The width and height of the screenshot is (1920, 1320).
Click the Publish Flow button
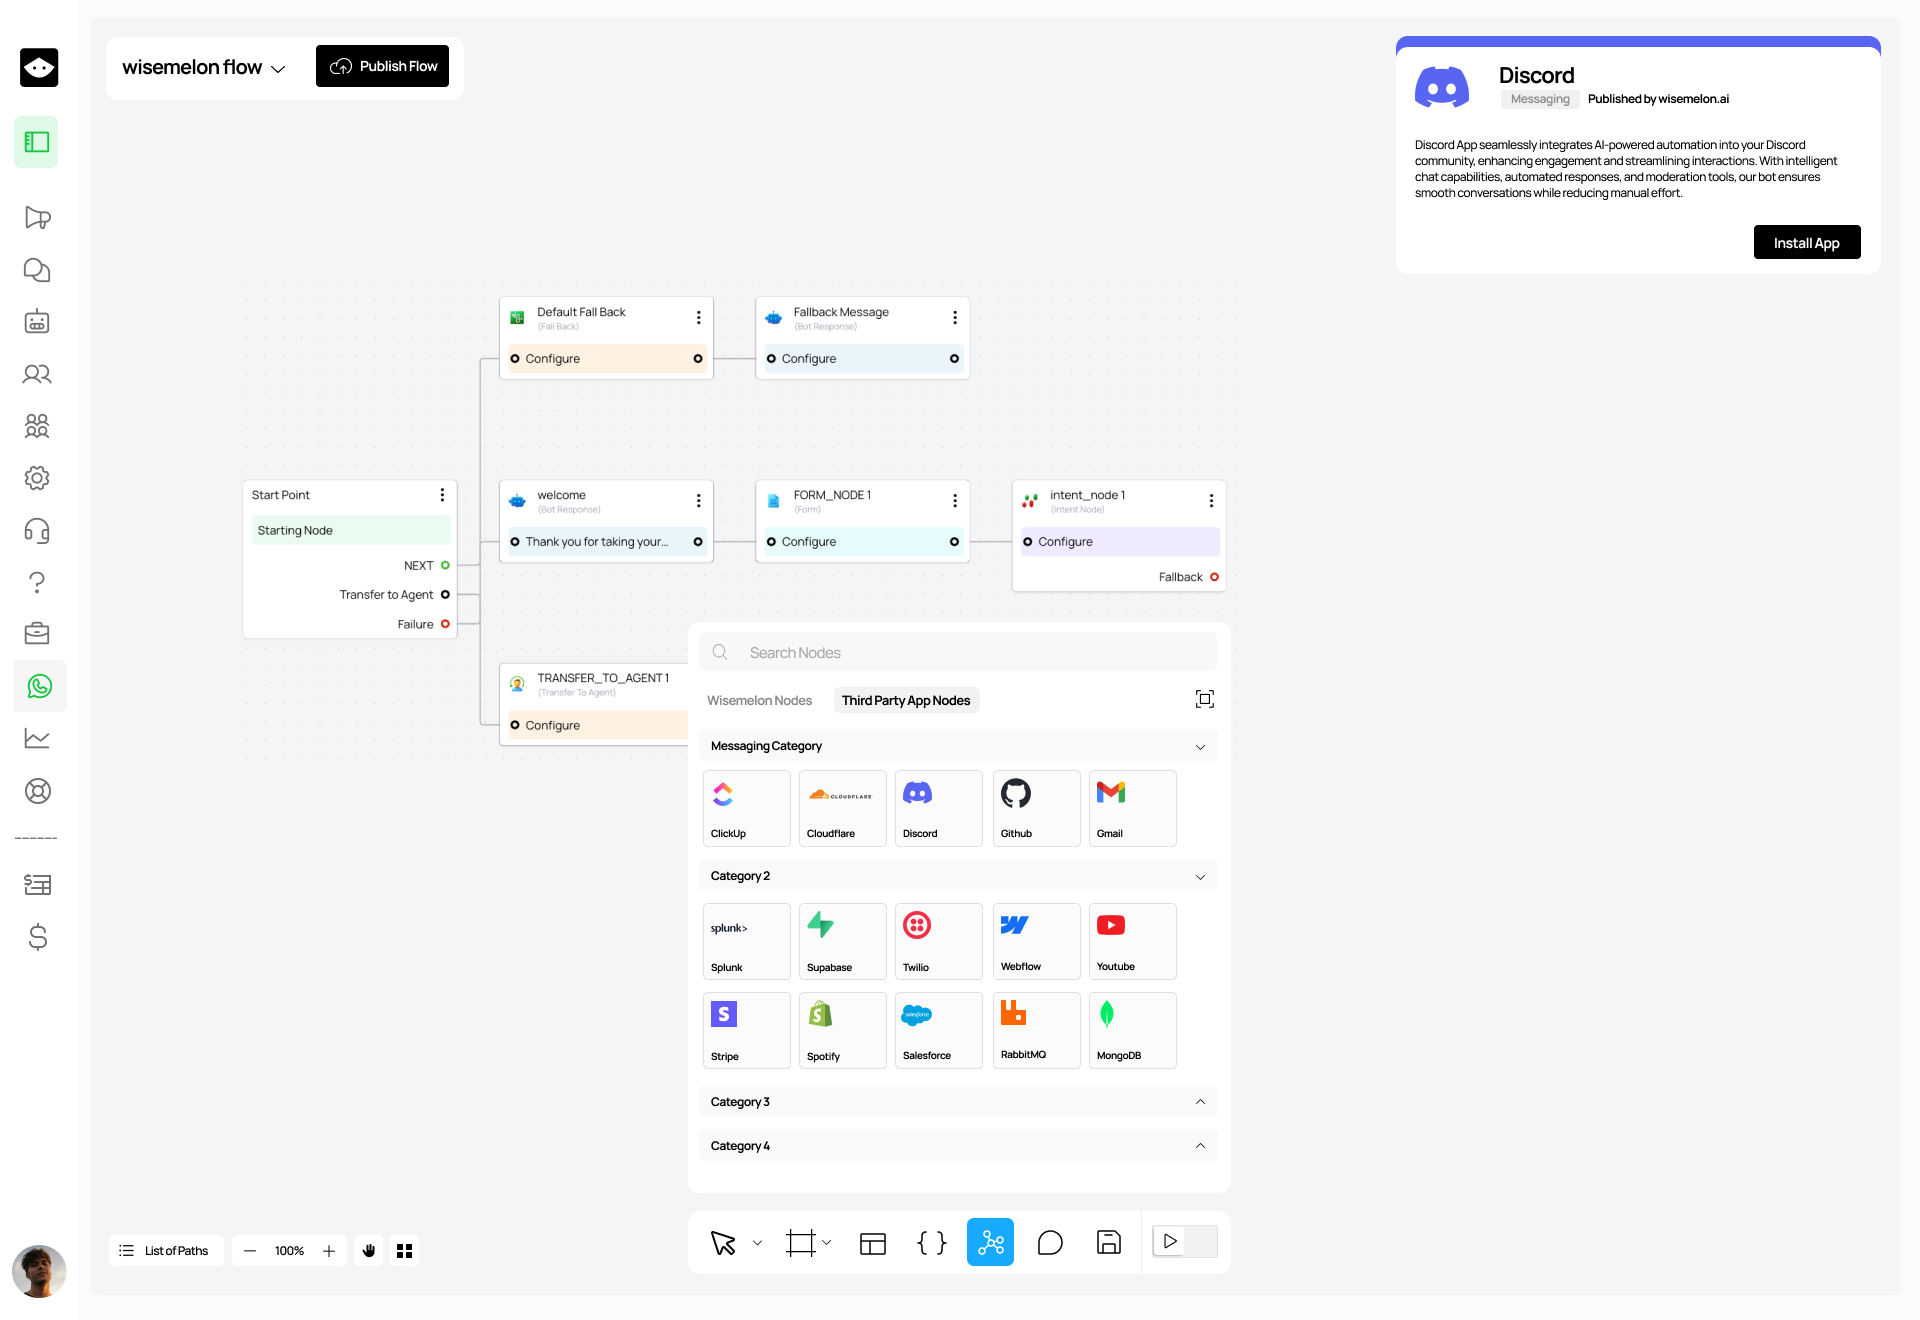click(x=382, y=66)
